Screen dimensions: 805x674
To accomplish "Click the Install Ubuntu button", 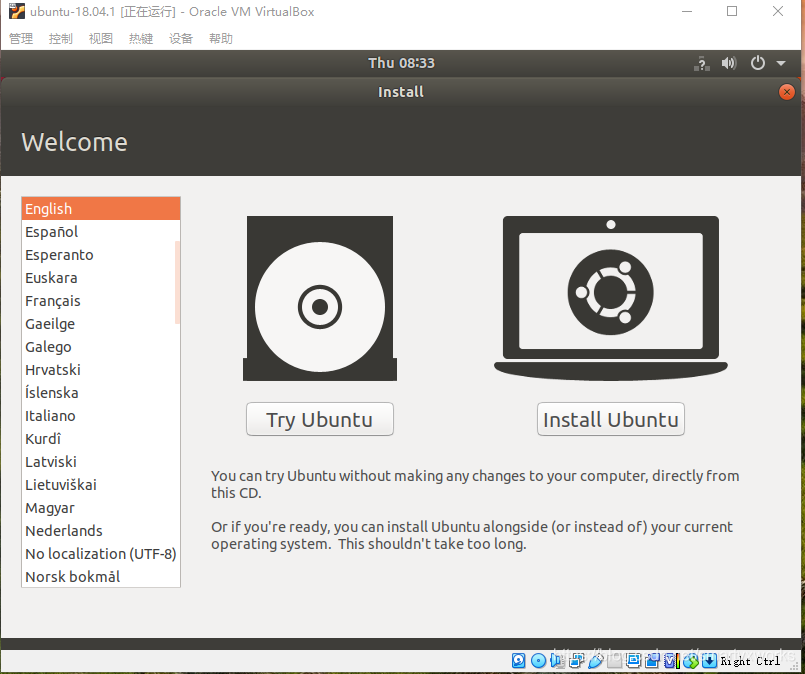I will pos(610,419).
